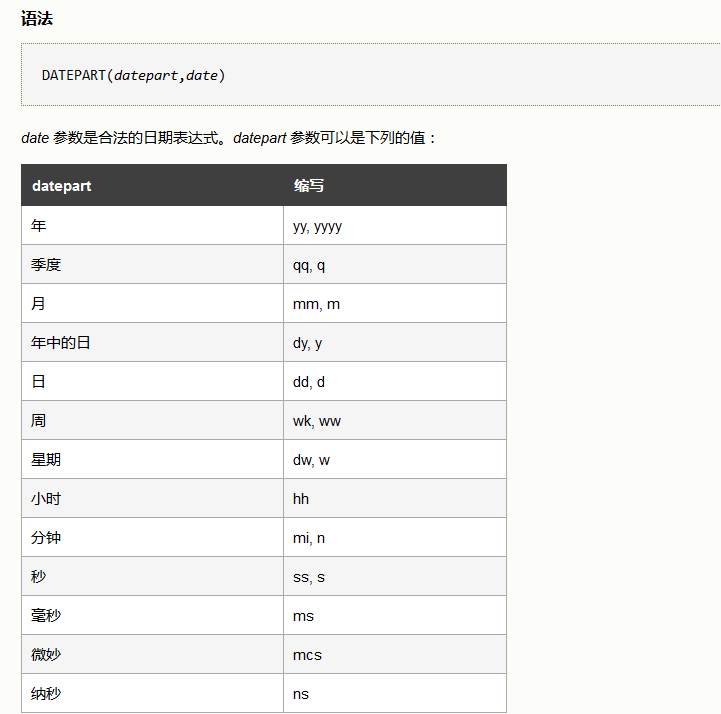This screenshot has width=721, height=714.
Task: Select the 纳秒 table cell
Action: tap(152, 693)
